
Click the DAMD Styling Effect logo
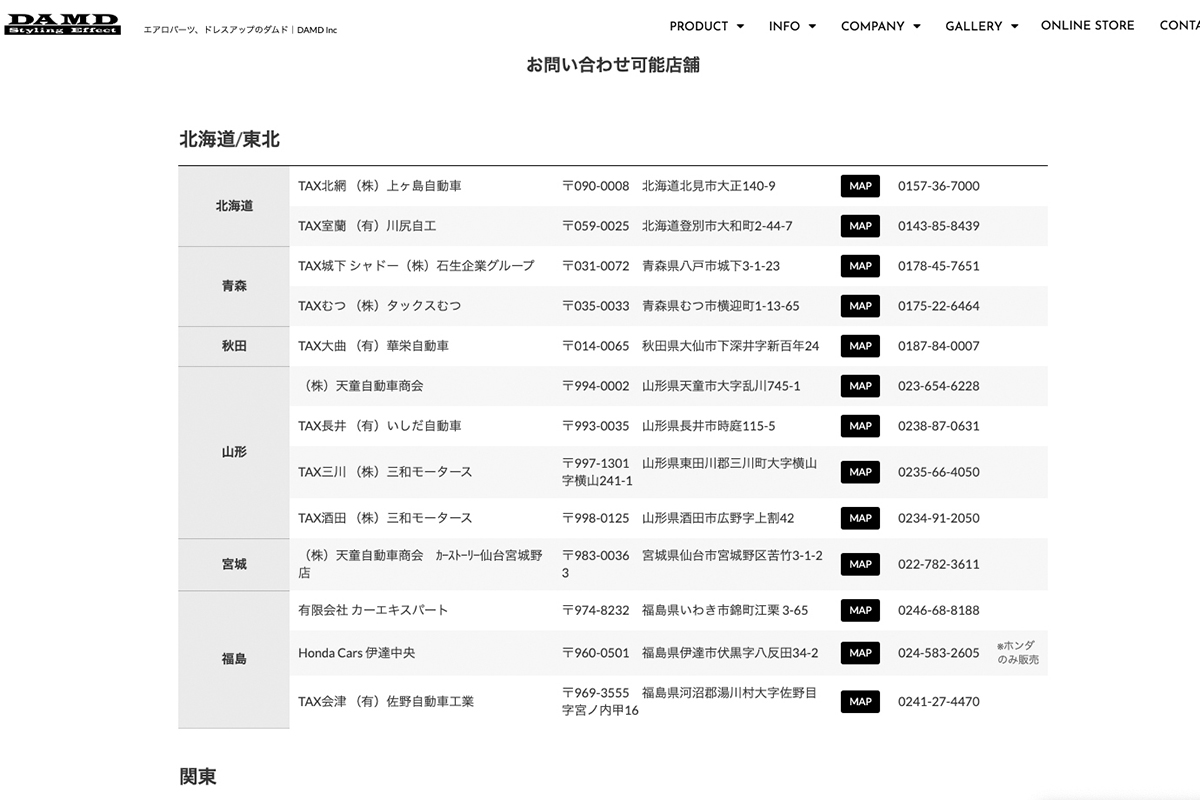[x=62, y=25]
